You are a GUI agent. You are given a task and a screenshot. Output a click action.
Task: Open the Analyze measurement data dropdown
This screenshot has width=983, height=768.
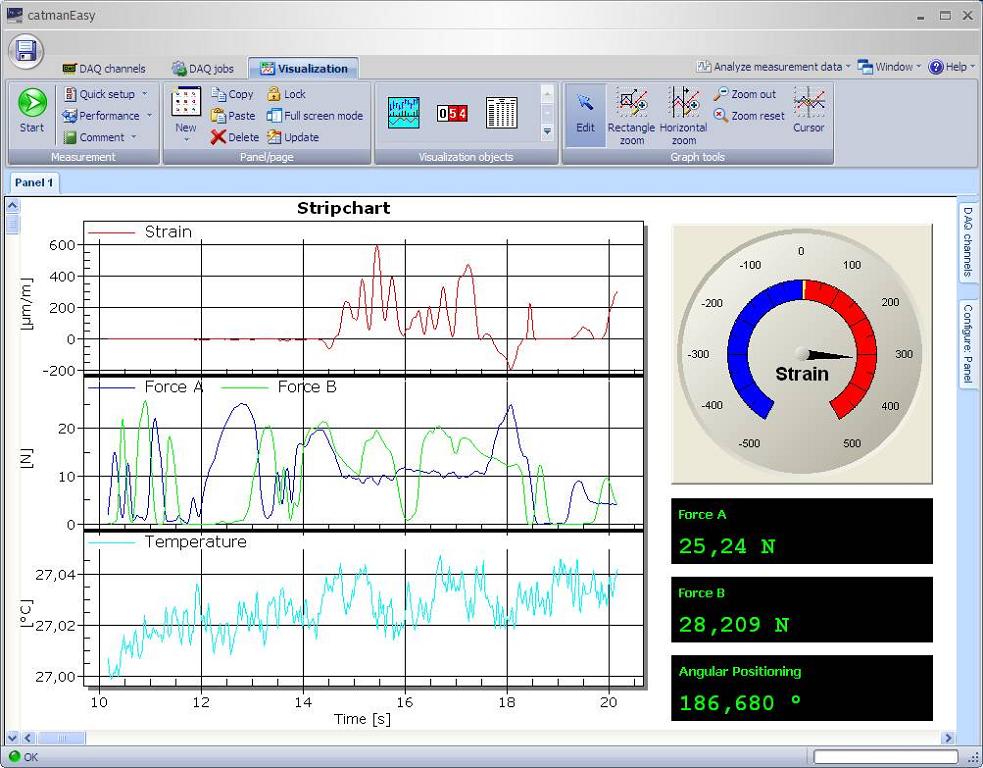pos(775,67)
